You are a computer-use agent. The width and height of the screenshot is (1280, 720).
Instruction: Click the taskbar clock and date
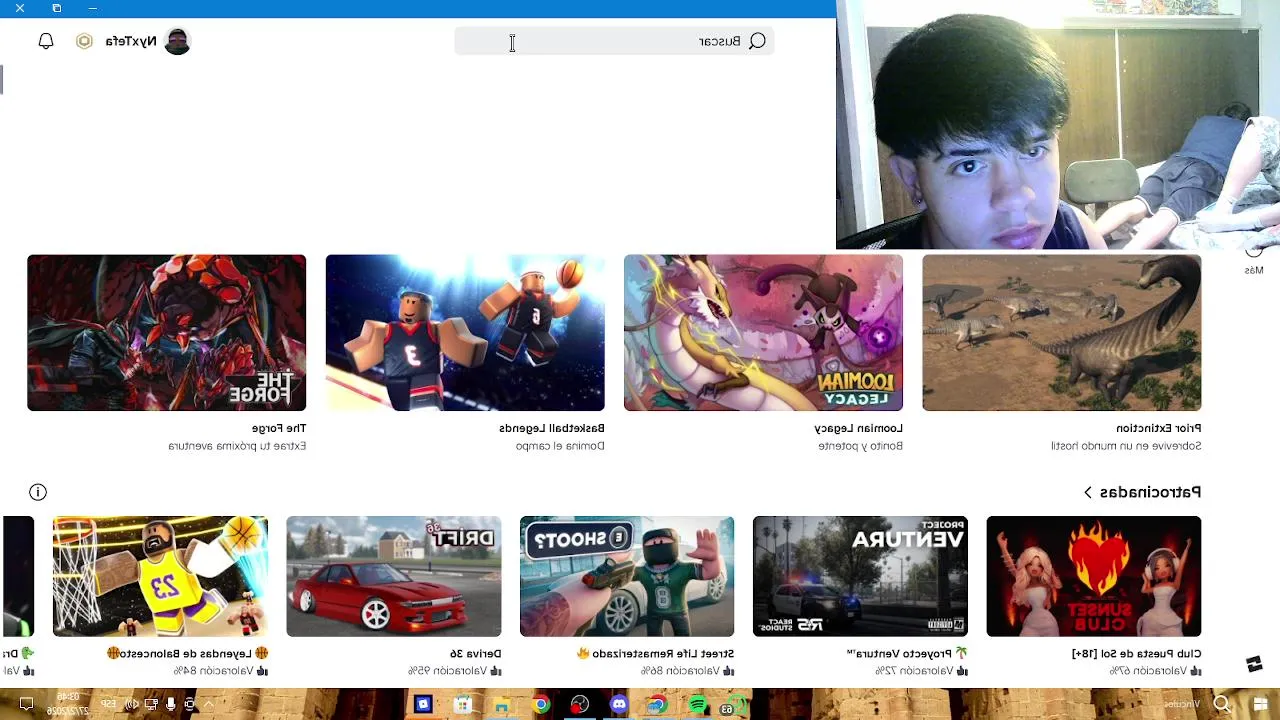68,704
